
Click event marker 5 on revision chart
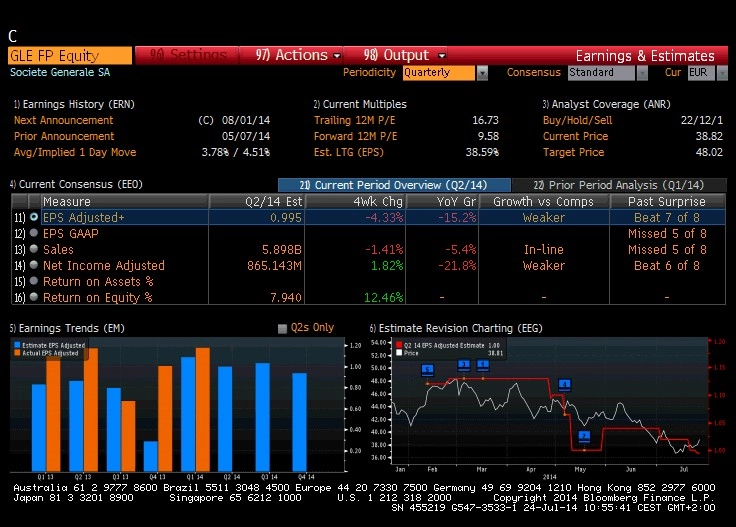[427, 370]
